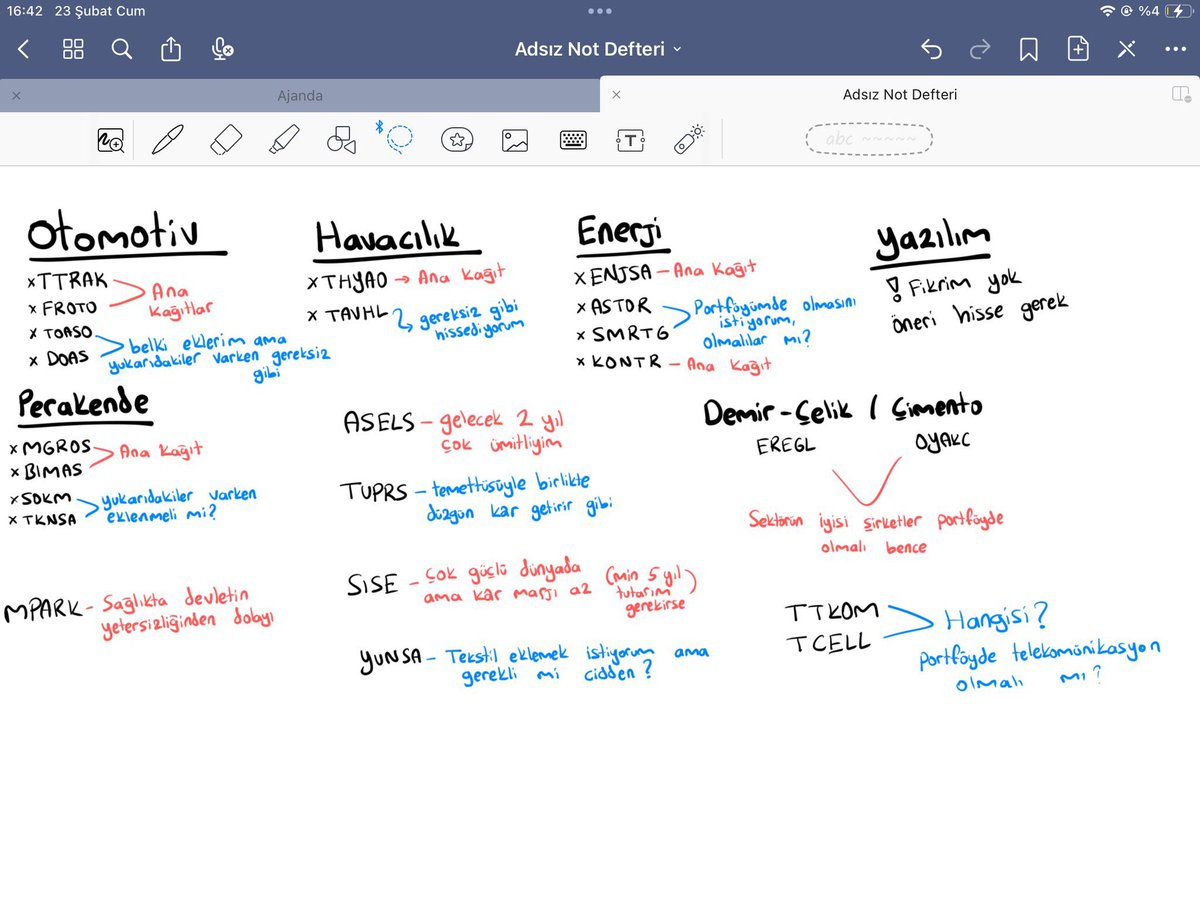This screenshot has height=900, width=1200.
Task: Tap the status bar clock 16:42
Action: coord(27,11)
